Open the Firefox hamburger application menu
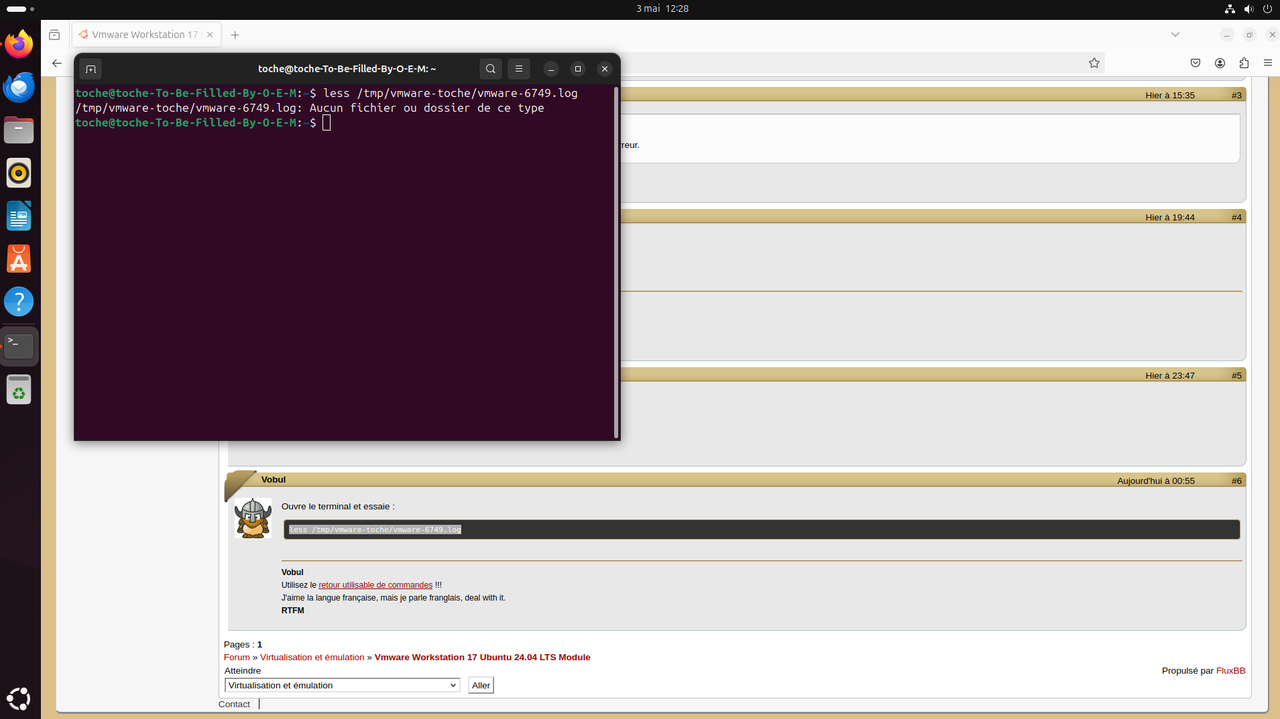 coord(1268,63)
